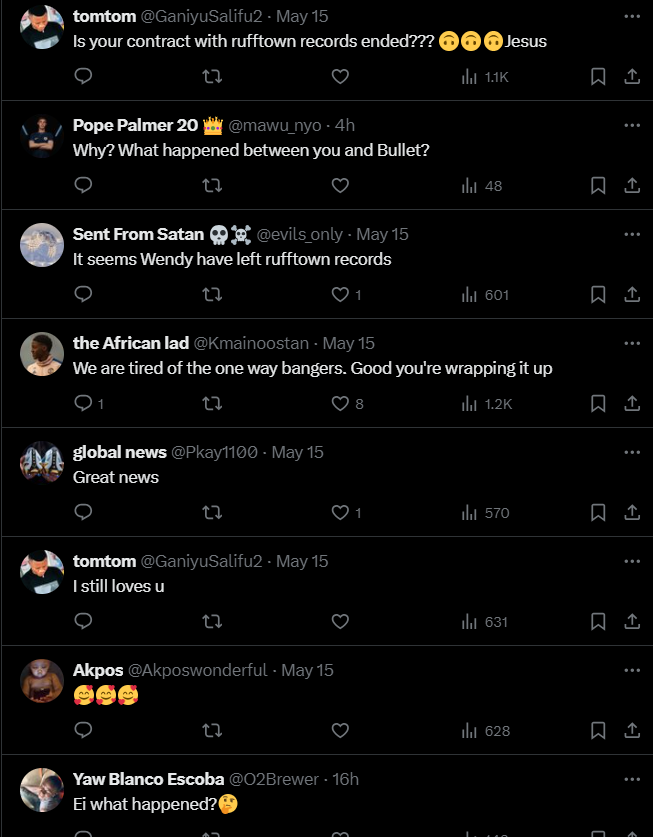Open the @evils_only handle link
Image resolution: width=653 pixels, height=837 pixels.
300,234
